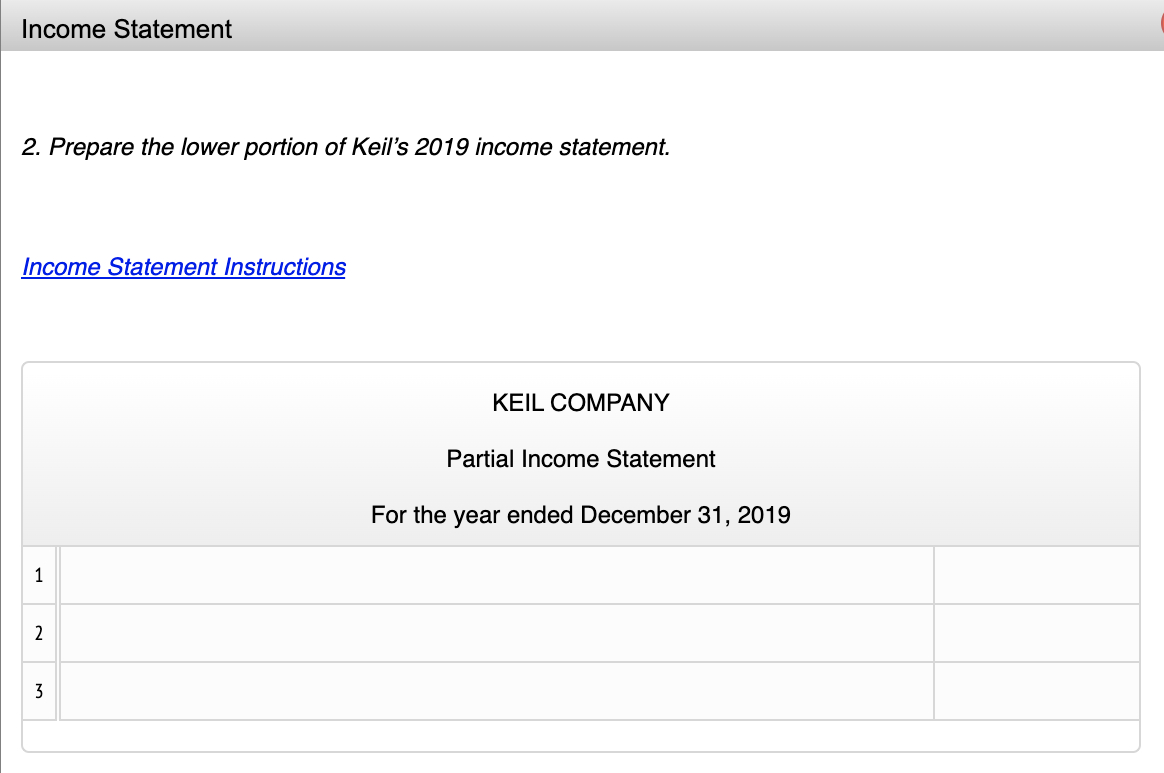
Task: Select the row 2 amount cell
Action: [1036, 633]
